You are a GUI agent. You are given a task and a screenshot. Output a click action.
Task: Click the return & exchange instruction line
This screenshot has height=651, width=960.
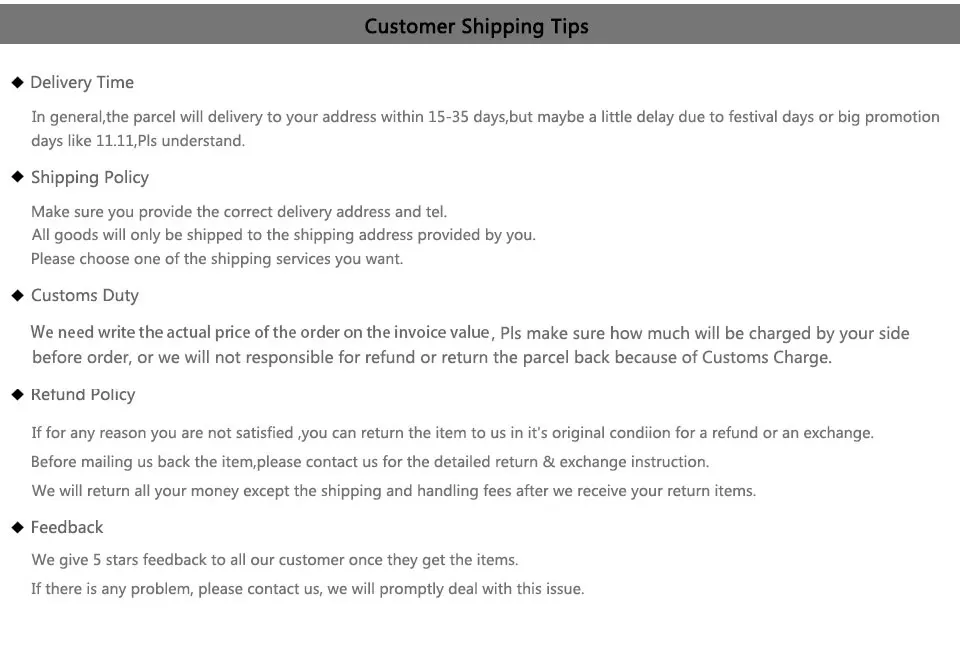click(x=370, y=462)
